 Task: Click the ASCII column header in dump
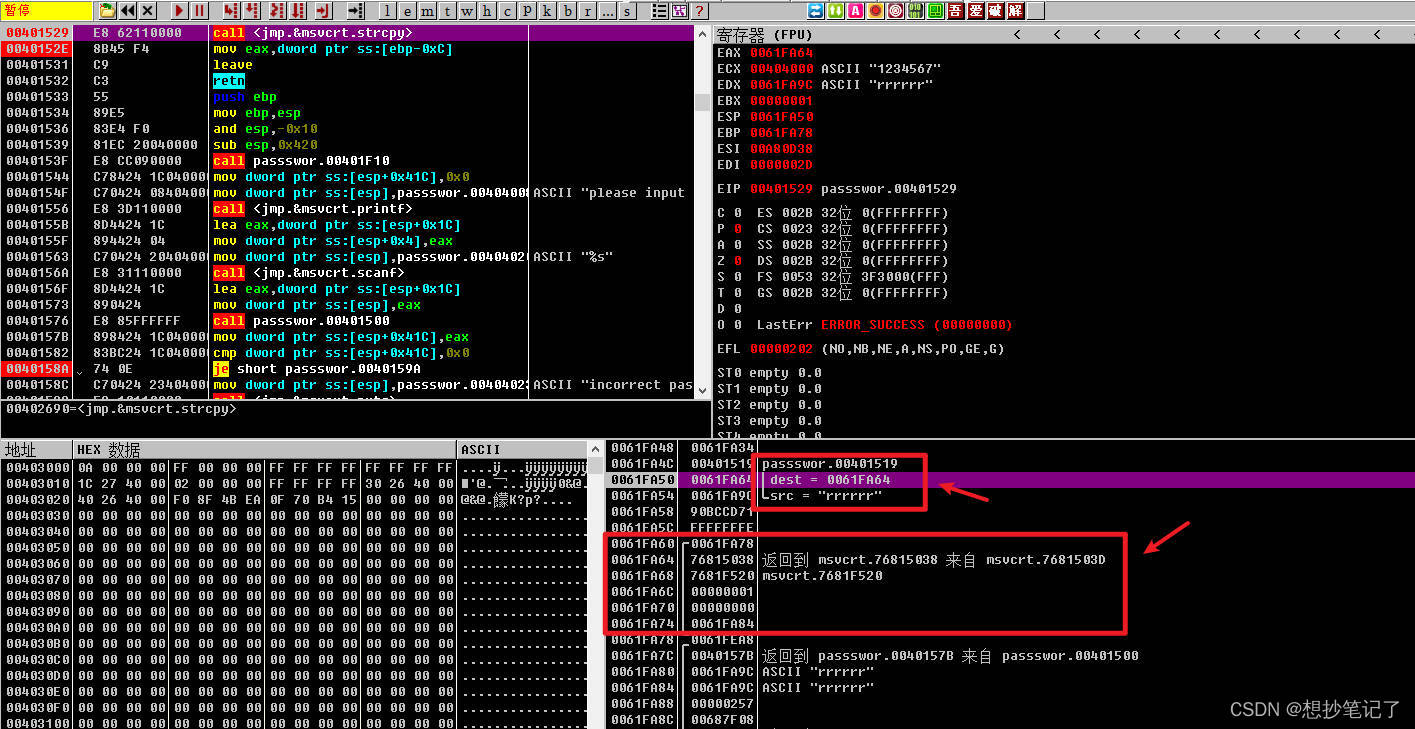click(x=521, y=450)
